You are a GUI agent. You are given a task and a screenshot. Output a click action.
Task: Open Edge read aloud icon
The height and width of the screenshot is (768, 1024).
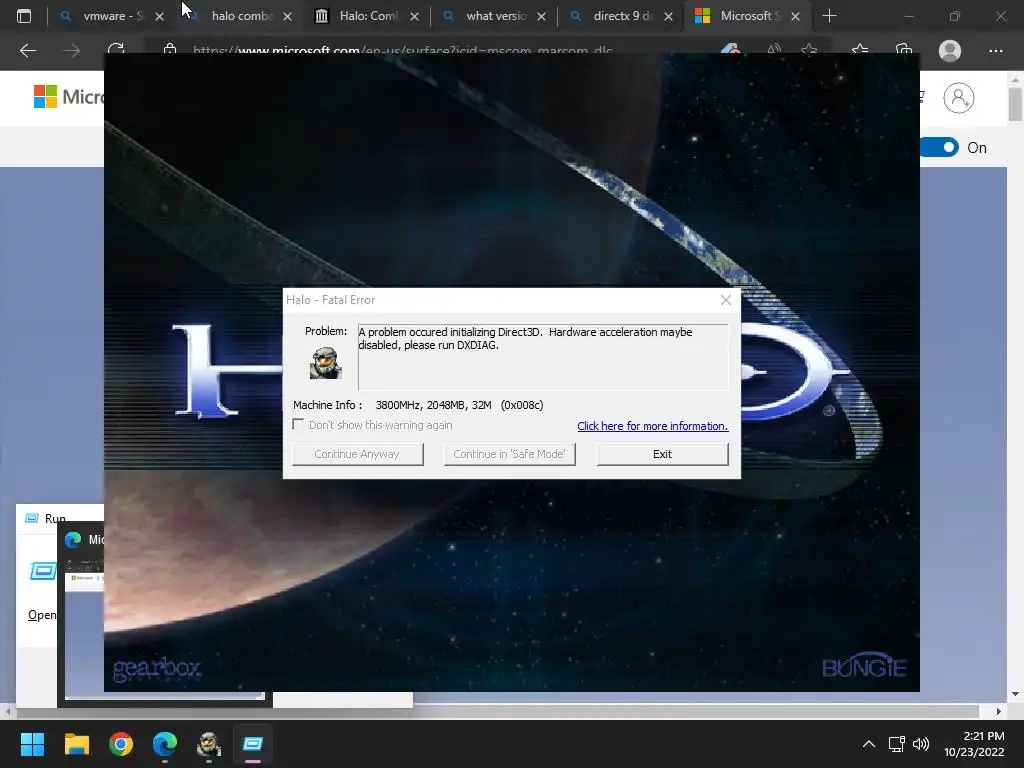774,50
